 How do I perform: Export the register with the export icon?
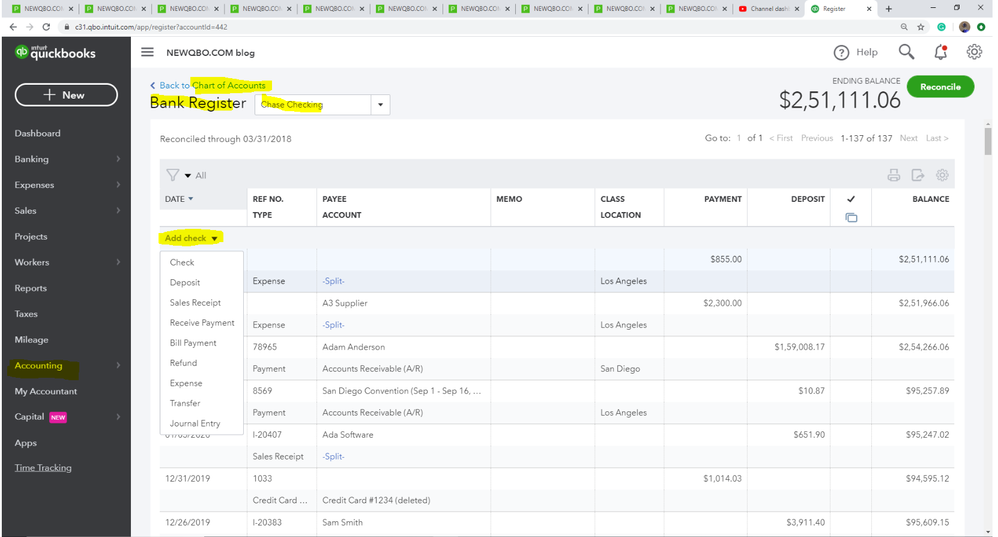click(x=918, y=175)
